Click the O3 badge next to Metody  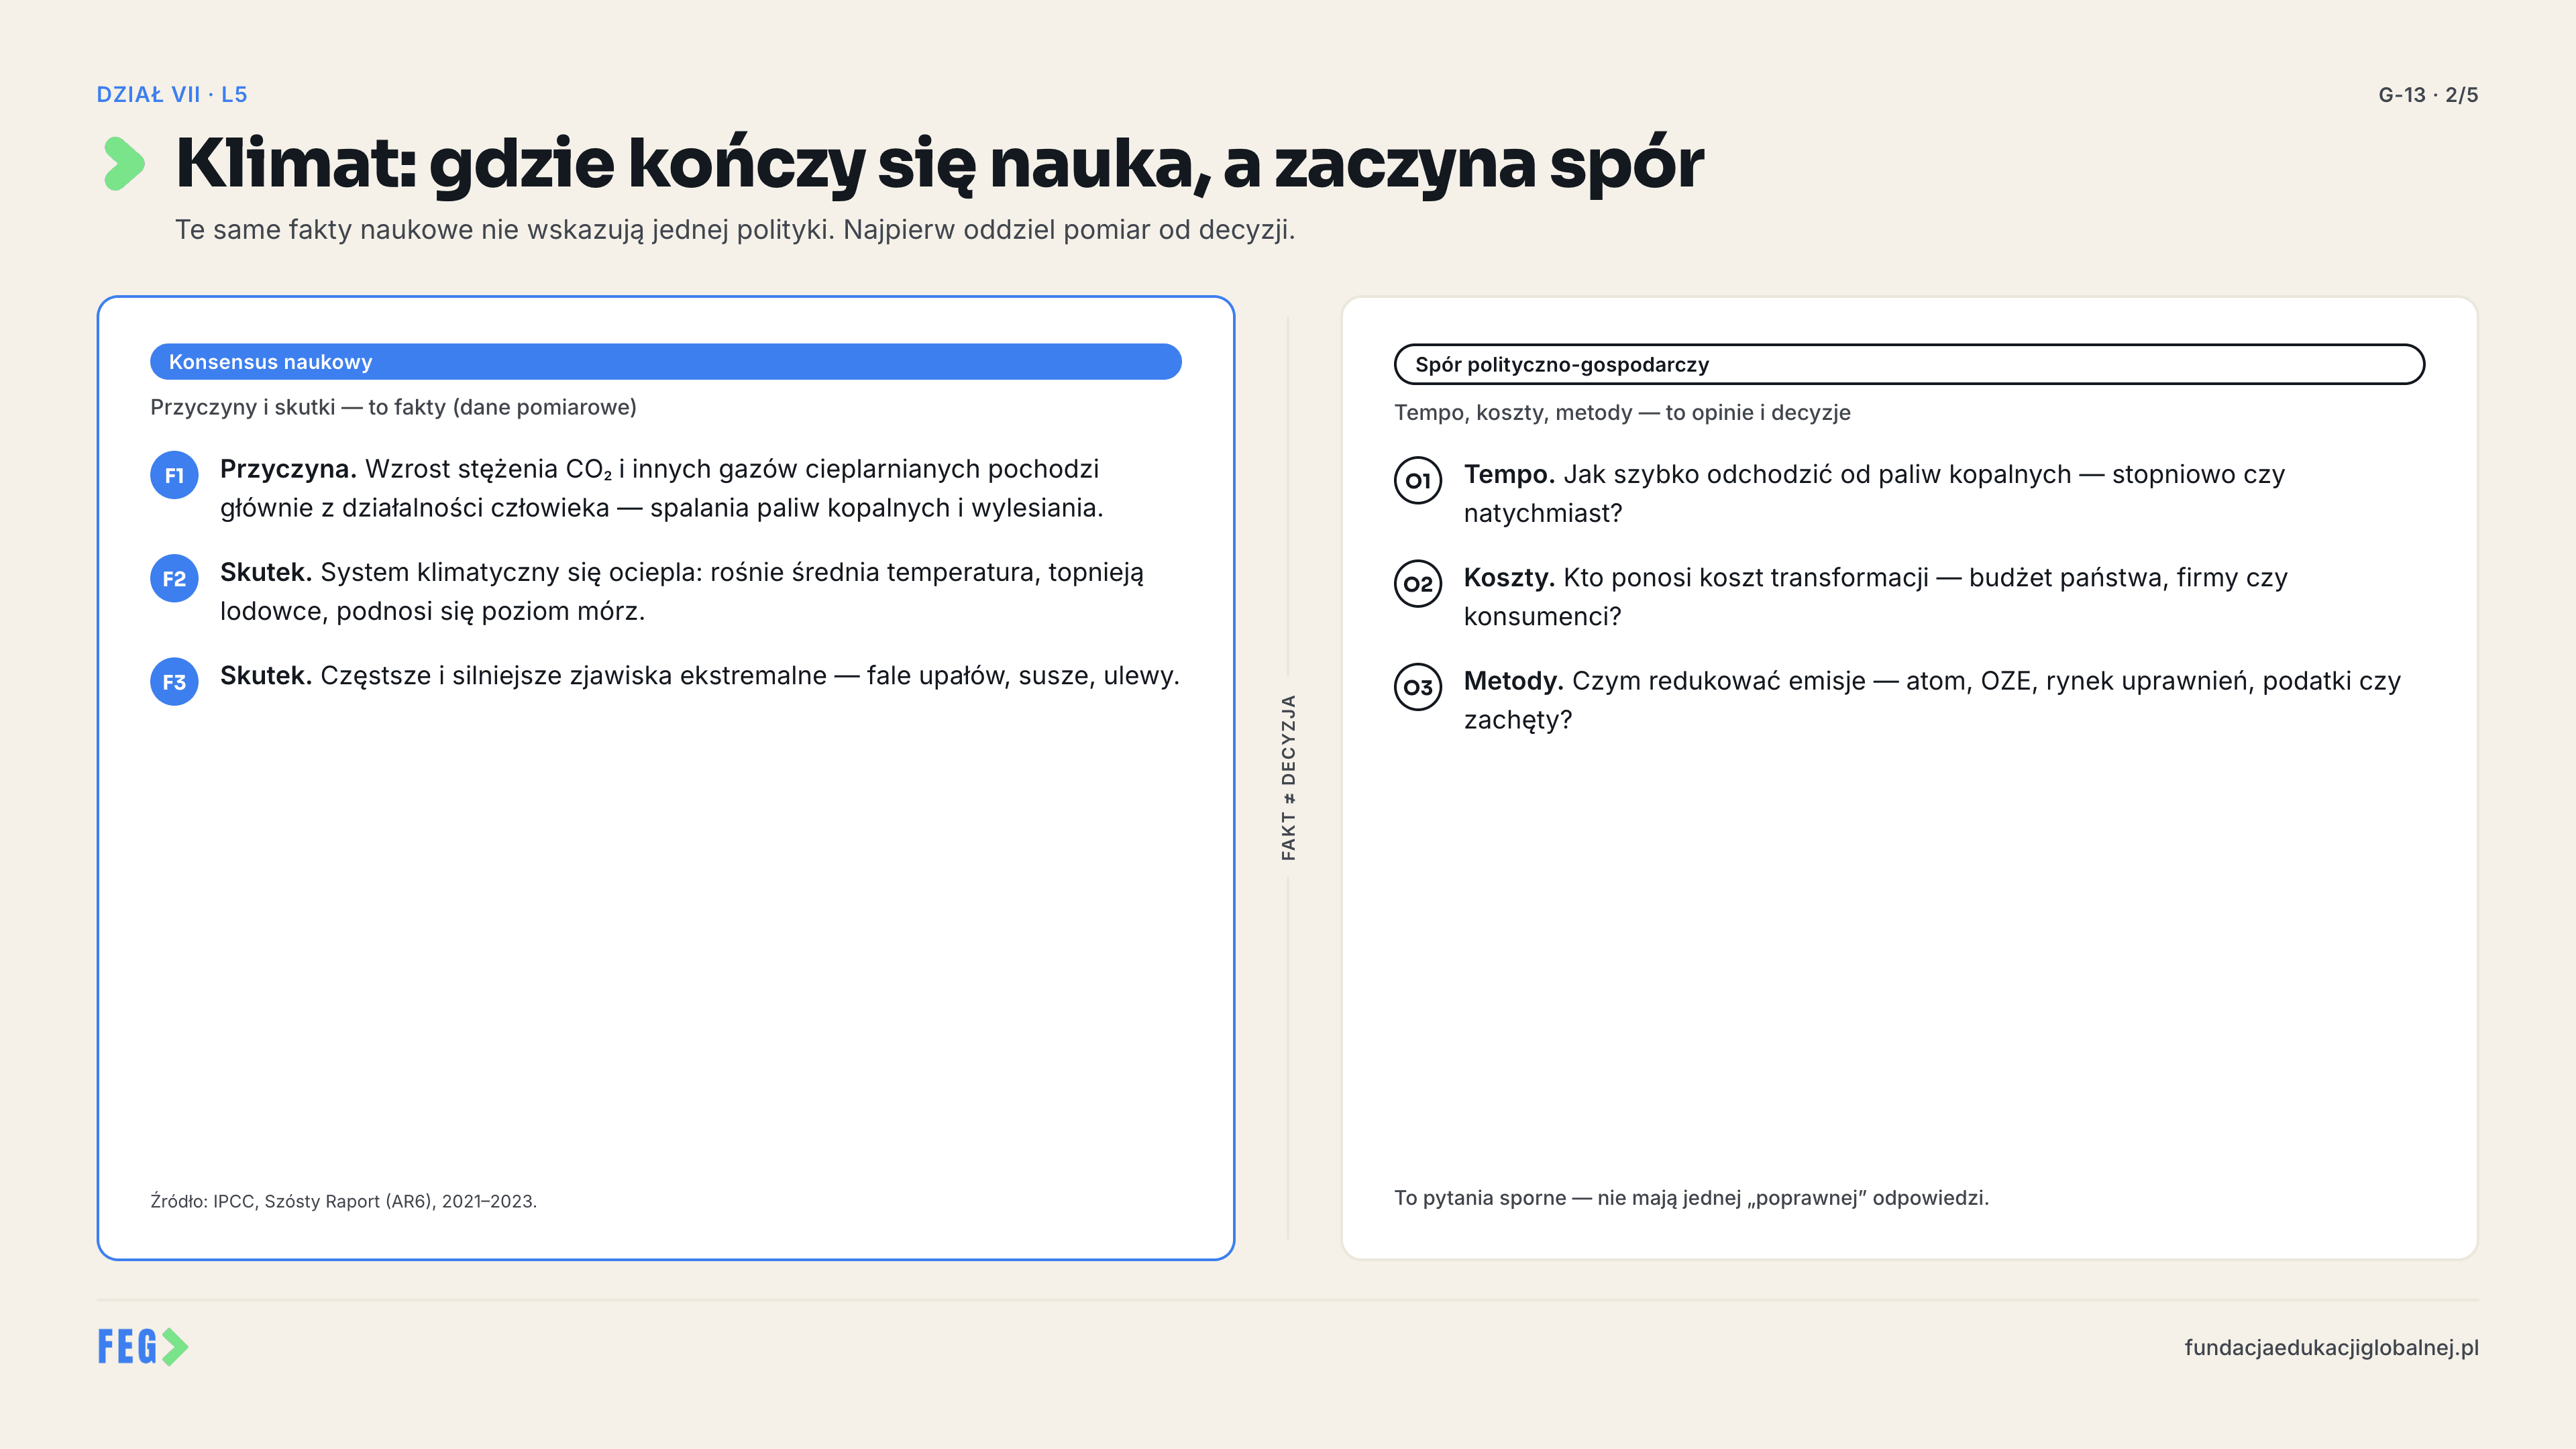click(1418, 687)
